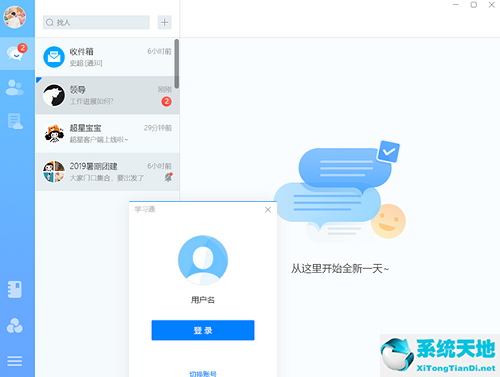The width and height of the screenshot is (500, 377).
Task: Open the cloud documents icon in sidebar
Action: [15, 121]
